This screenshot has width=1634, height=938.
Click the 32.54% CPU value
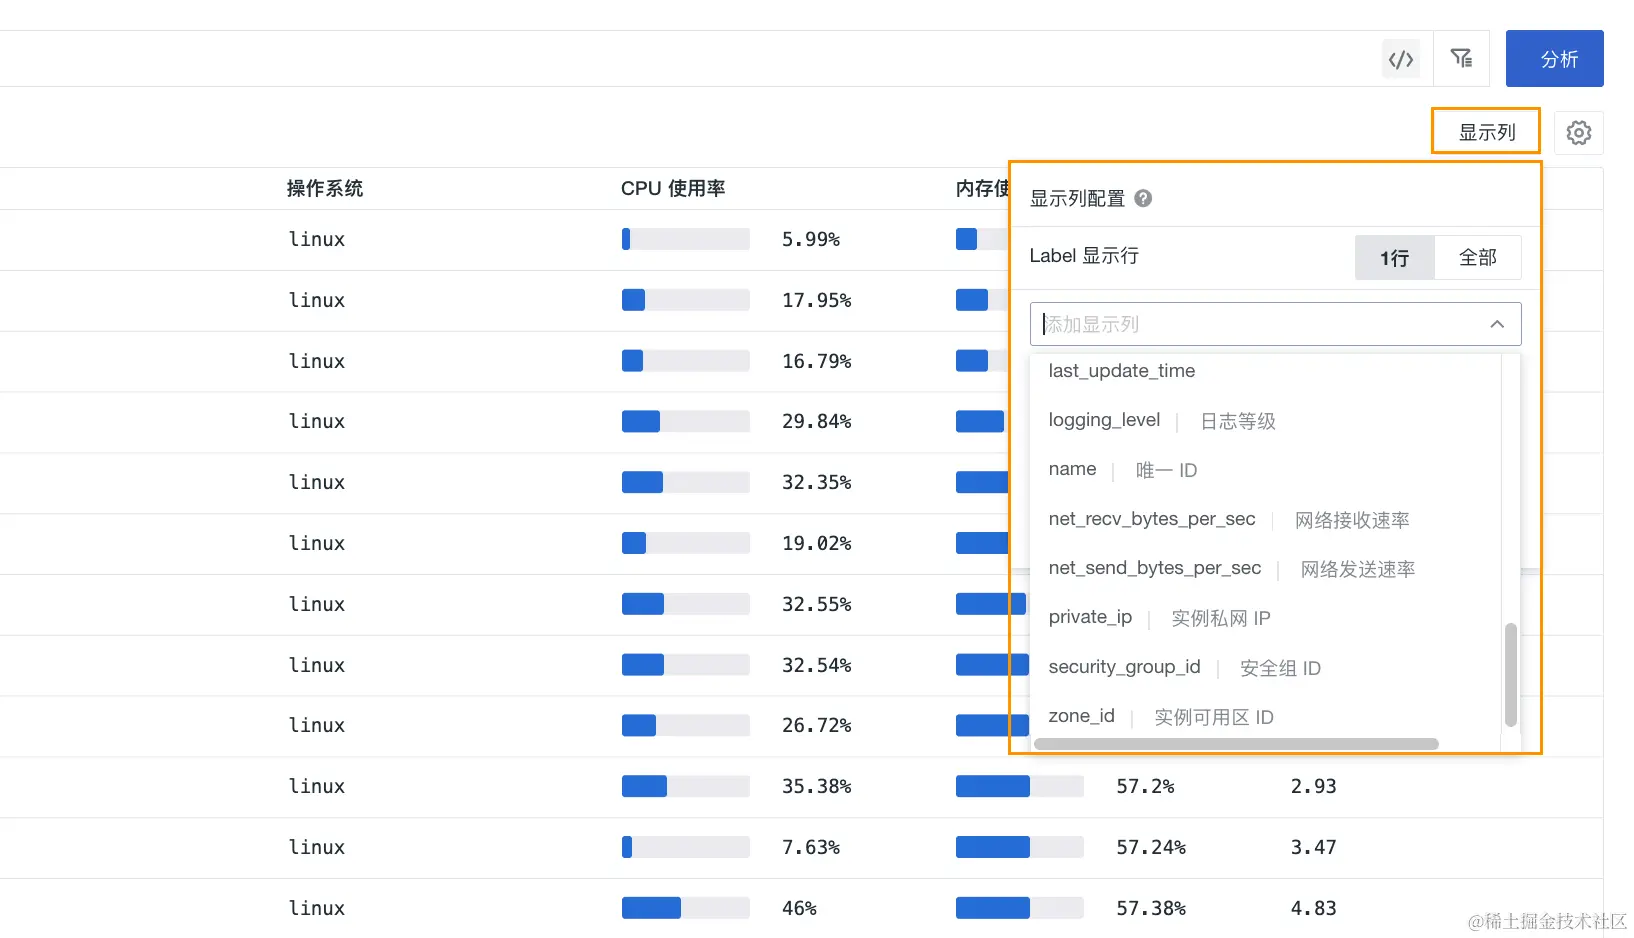tap(817, 665)
